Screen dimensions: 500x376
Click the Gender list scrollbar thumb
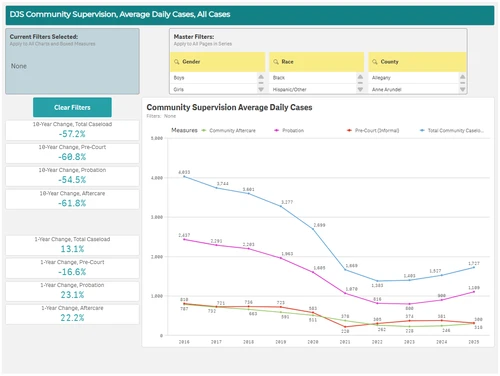[261, 83]
